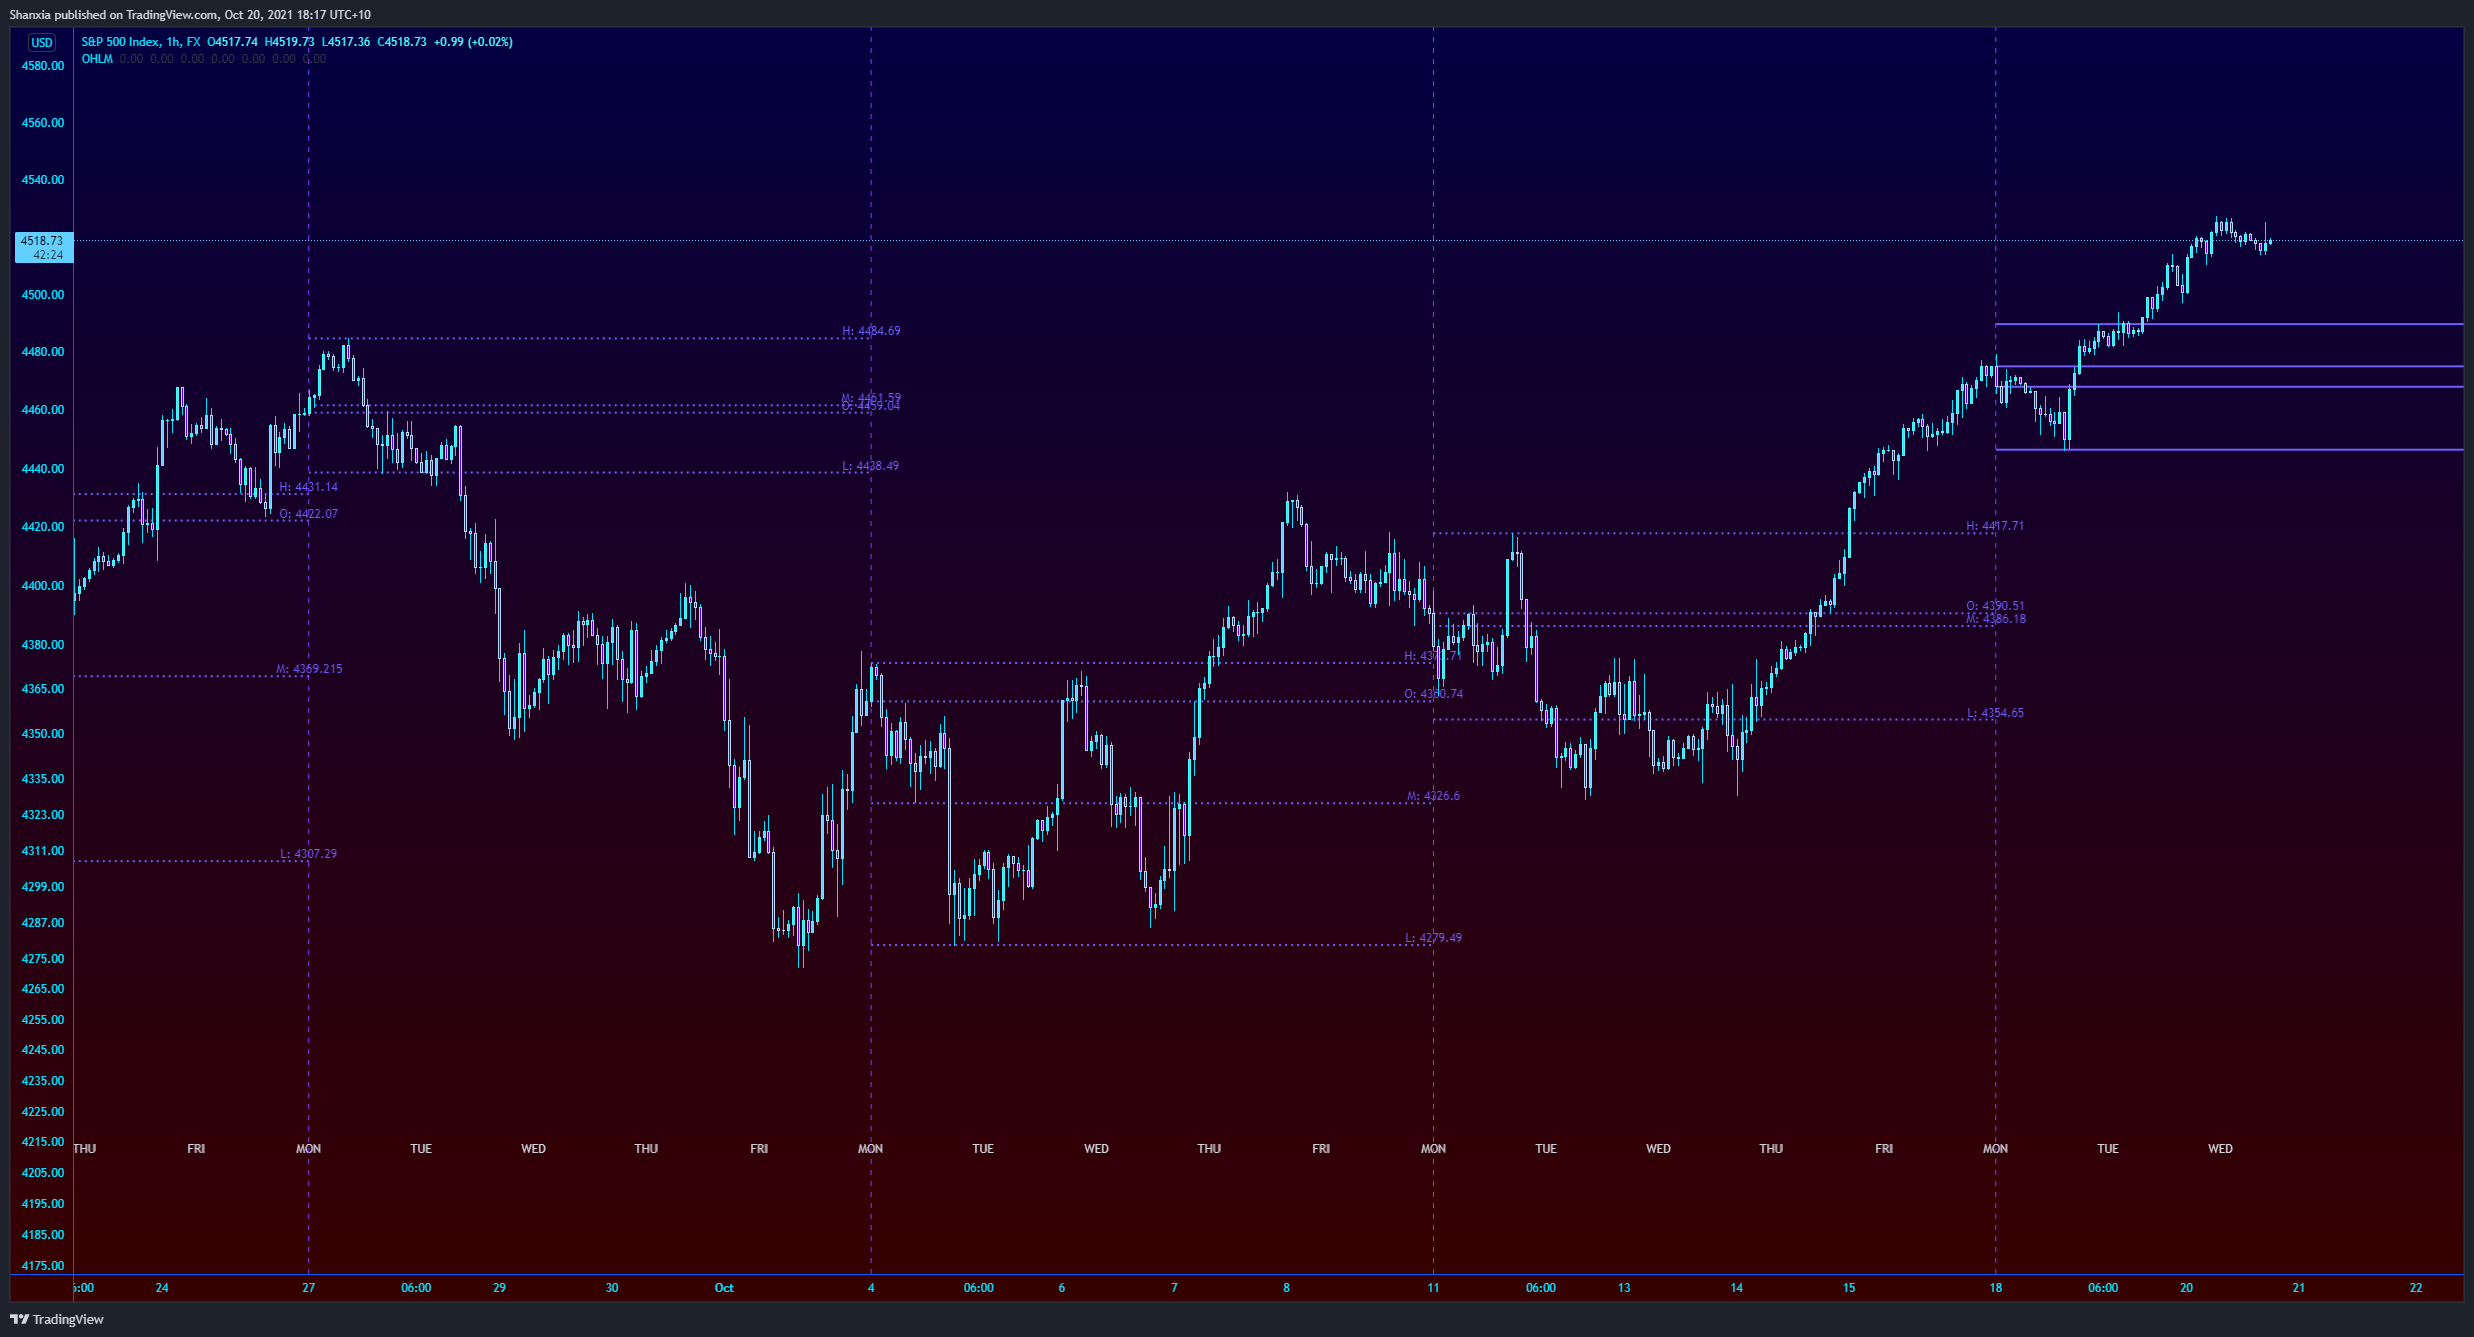The image size is (2474, 1337).
Task: Click the date 13 on time axis
Action: click(1624, 1288)
